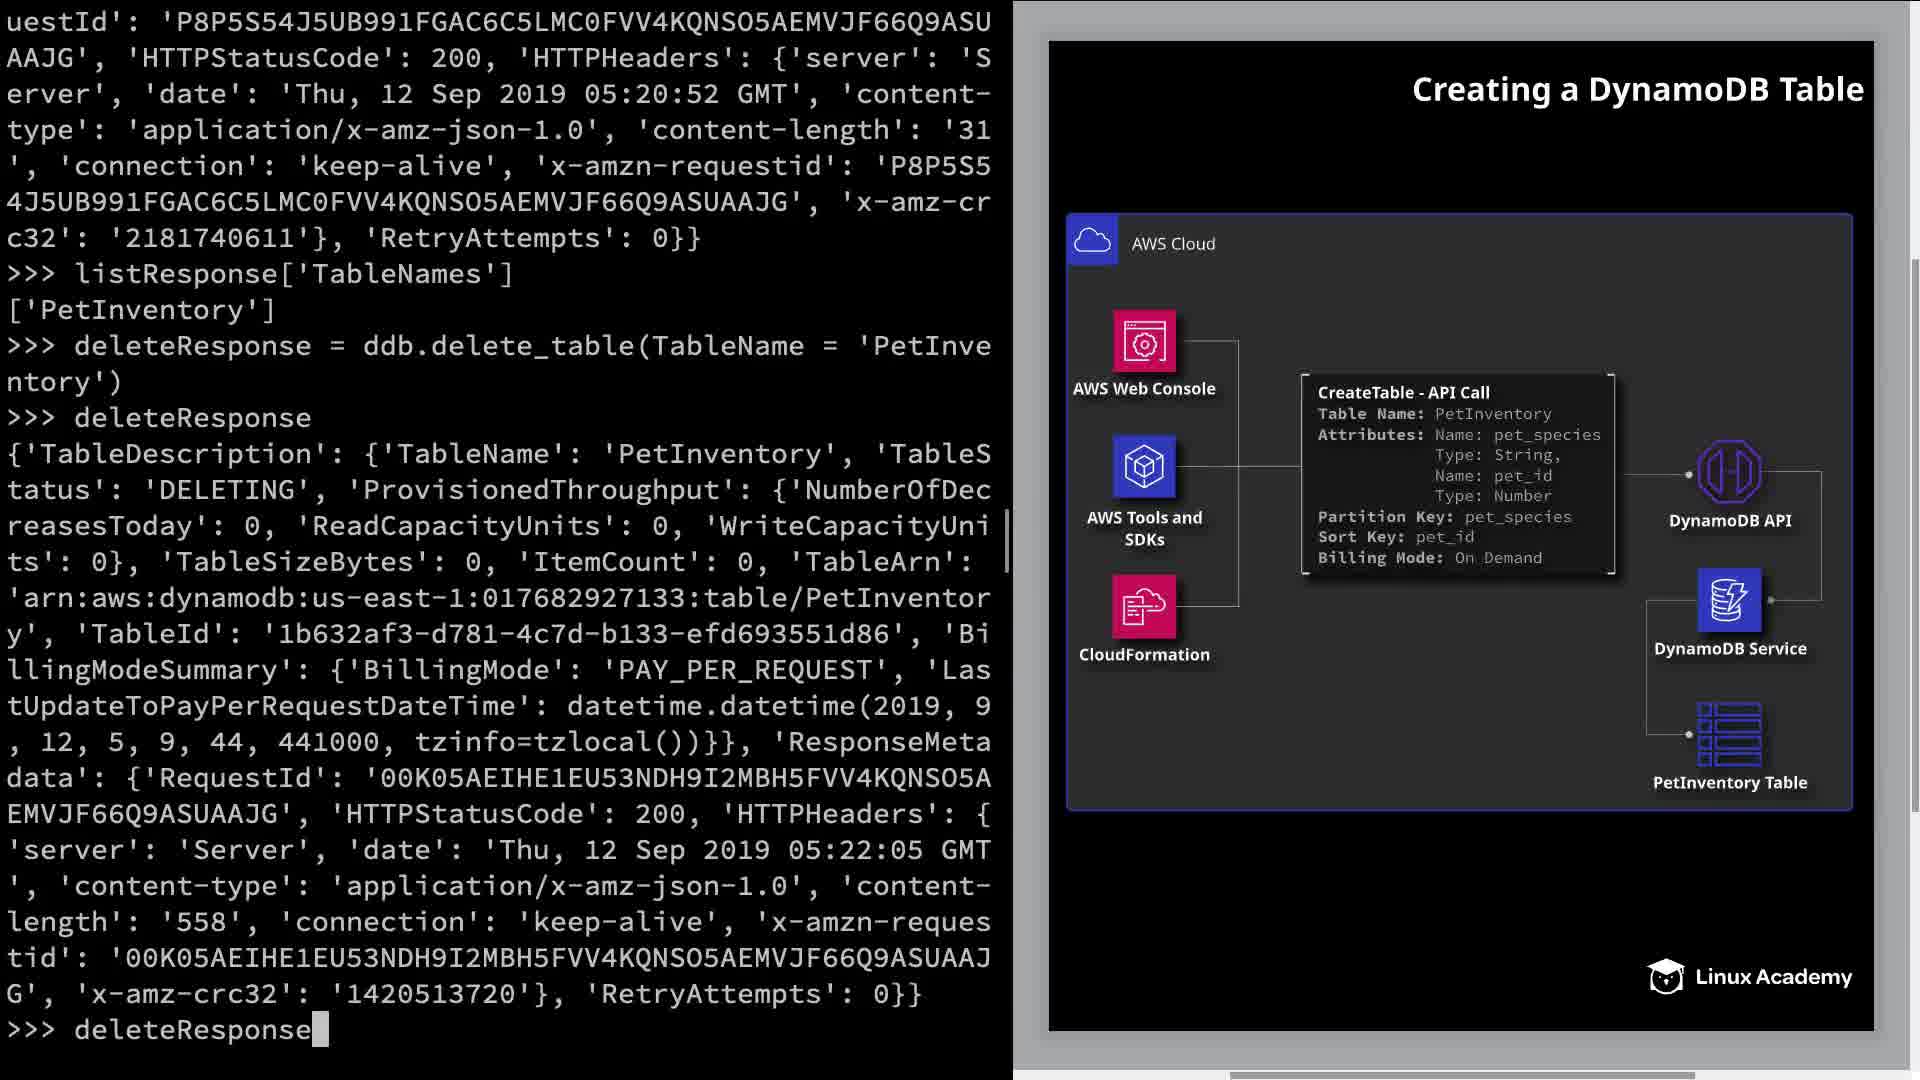This screenshot has width=1920, height=1080.
Task: Click the AWS Cloud label text
Action: click(x=1173, y=244)
